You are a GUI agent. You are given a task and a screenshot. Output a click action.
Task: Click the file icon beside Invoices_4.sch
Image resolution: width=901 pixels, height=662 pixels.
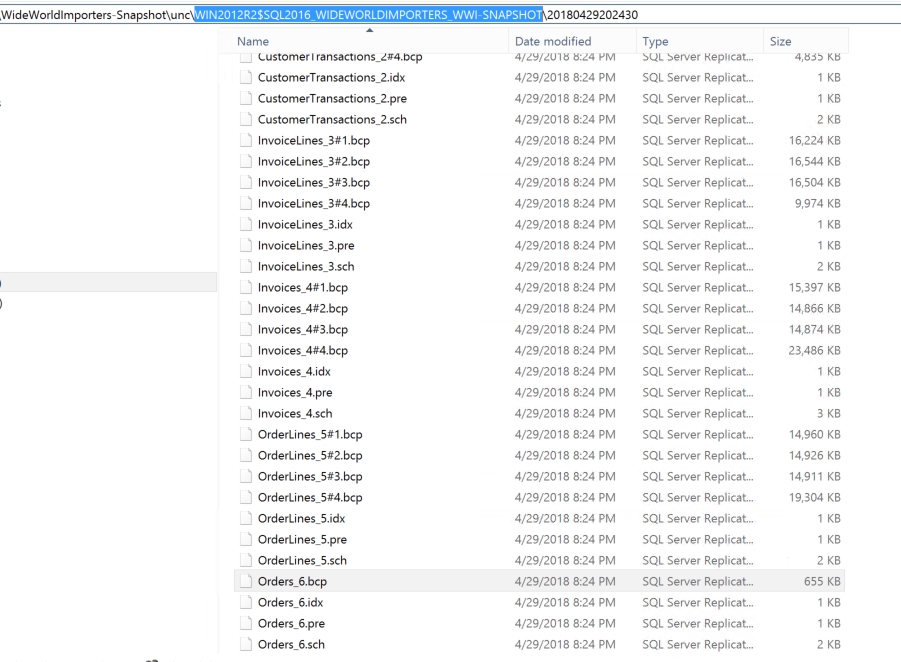click(246, 414)
